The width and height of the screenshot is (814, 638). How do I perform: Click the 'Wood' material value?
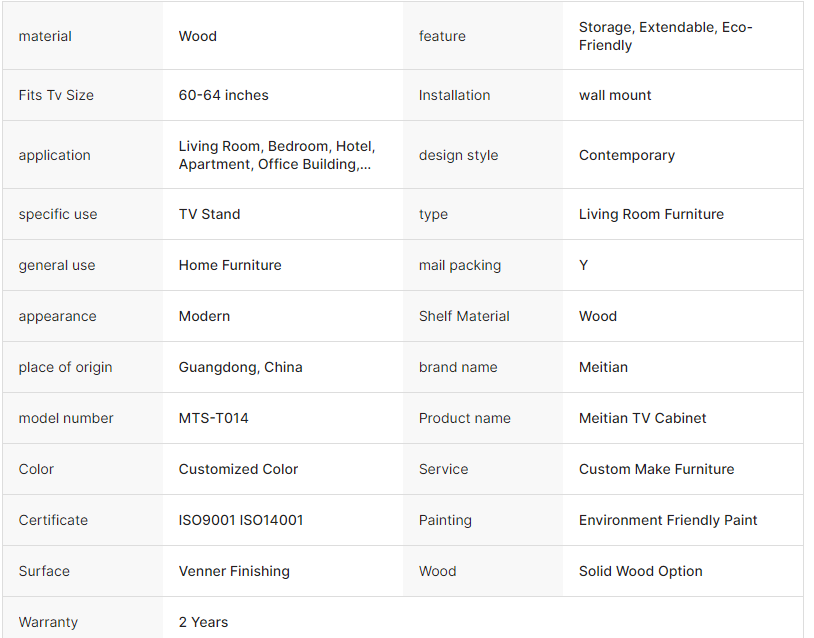click(x=198, y=36)
